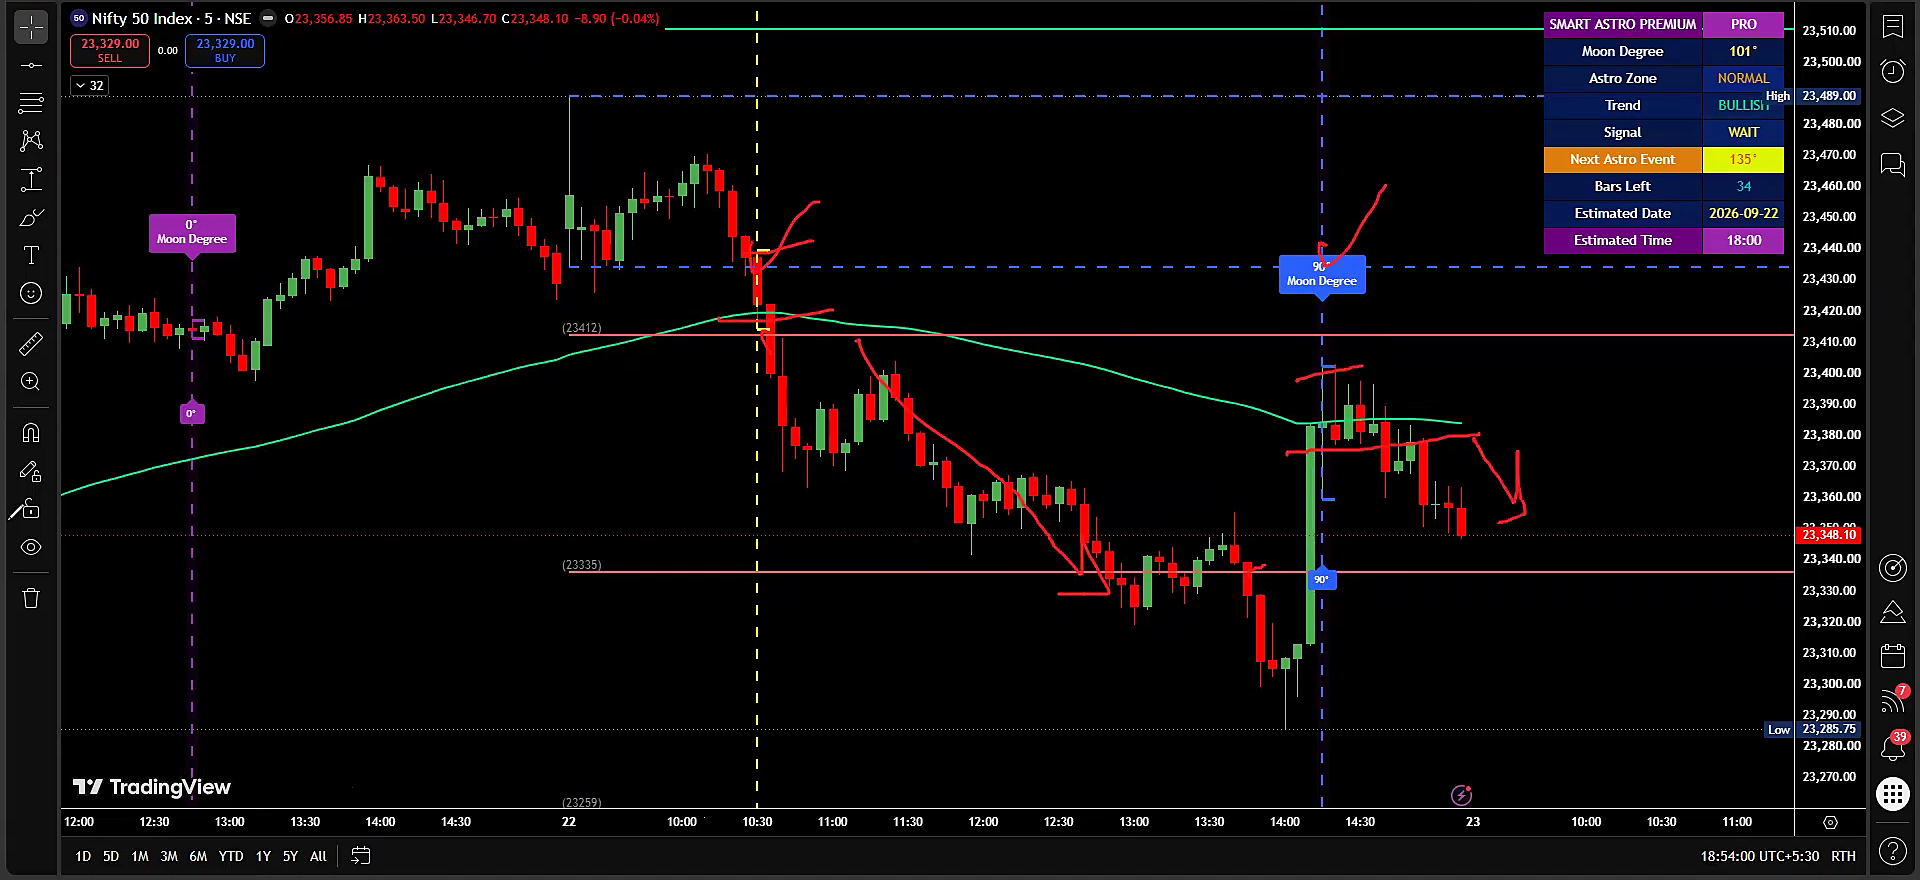This screenshot has height=880, width=1920.
Task: Click the BUY 23,329.00 button
Action: (225, 50)
